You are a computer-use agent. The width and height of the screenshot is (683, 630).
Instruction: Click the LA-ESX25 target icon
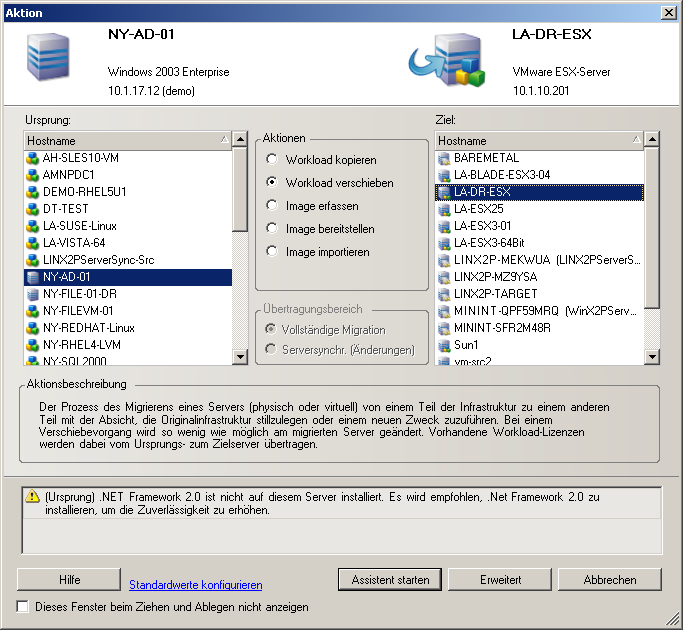444,209
